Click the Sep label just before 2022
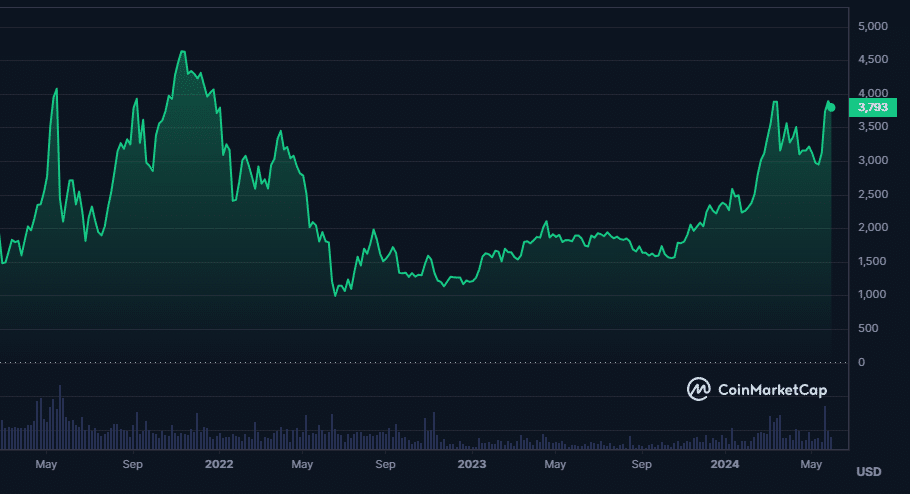Image resolution: width=910 pixels, height=494 pixels. (x=133, y=464)
